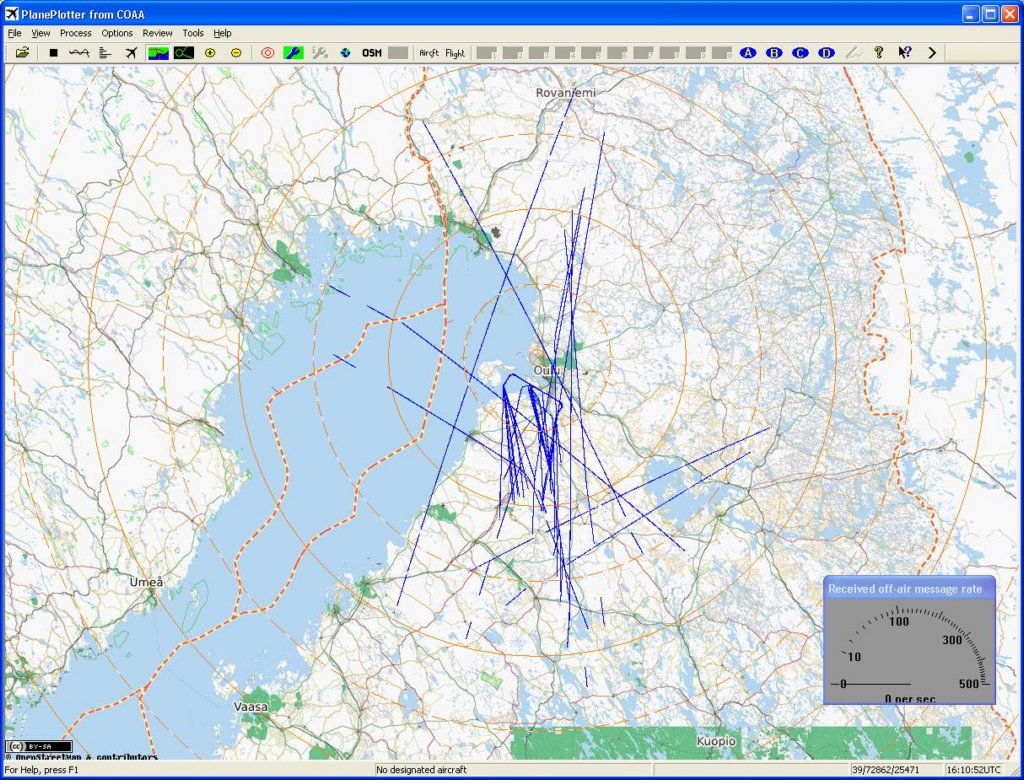Image resolution: width=1024 pixels, height=780 pixels.
Task: Click the message rate gauge dial
Action: click(909, 651)
